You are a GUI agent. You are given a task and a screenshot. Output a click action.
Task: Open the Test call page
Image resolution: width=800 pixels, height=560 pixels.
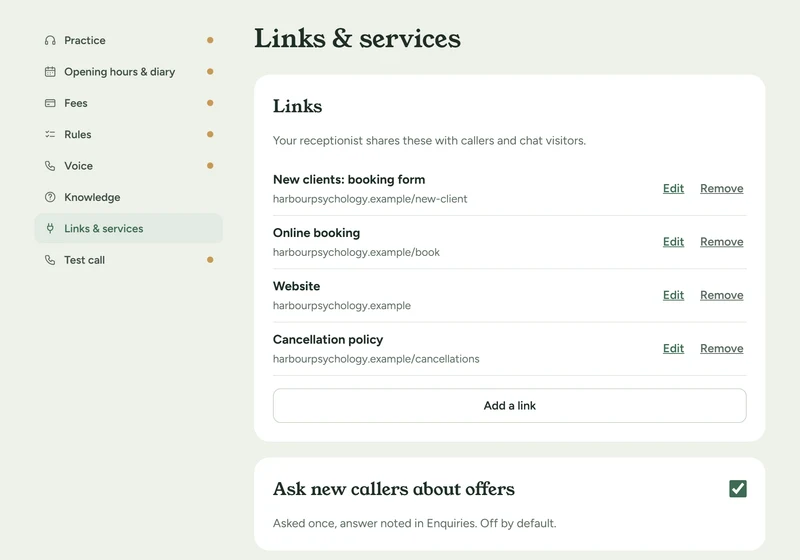pos(129,260)
